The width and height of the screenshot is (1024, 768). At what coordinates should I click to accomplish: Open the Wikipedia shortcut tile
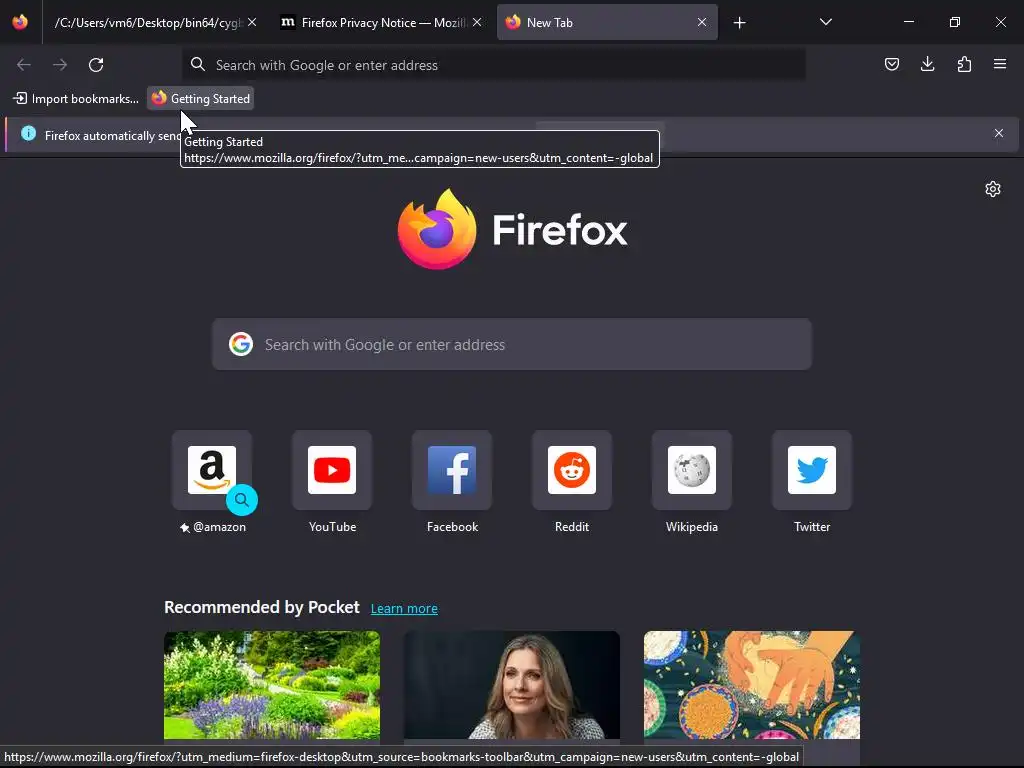(692, 470)
